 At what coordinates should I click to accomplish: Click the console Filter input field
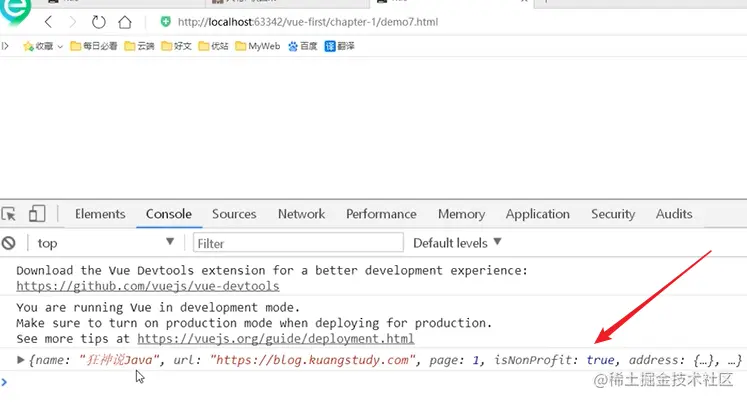tap(298, 243)
